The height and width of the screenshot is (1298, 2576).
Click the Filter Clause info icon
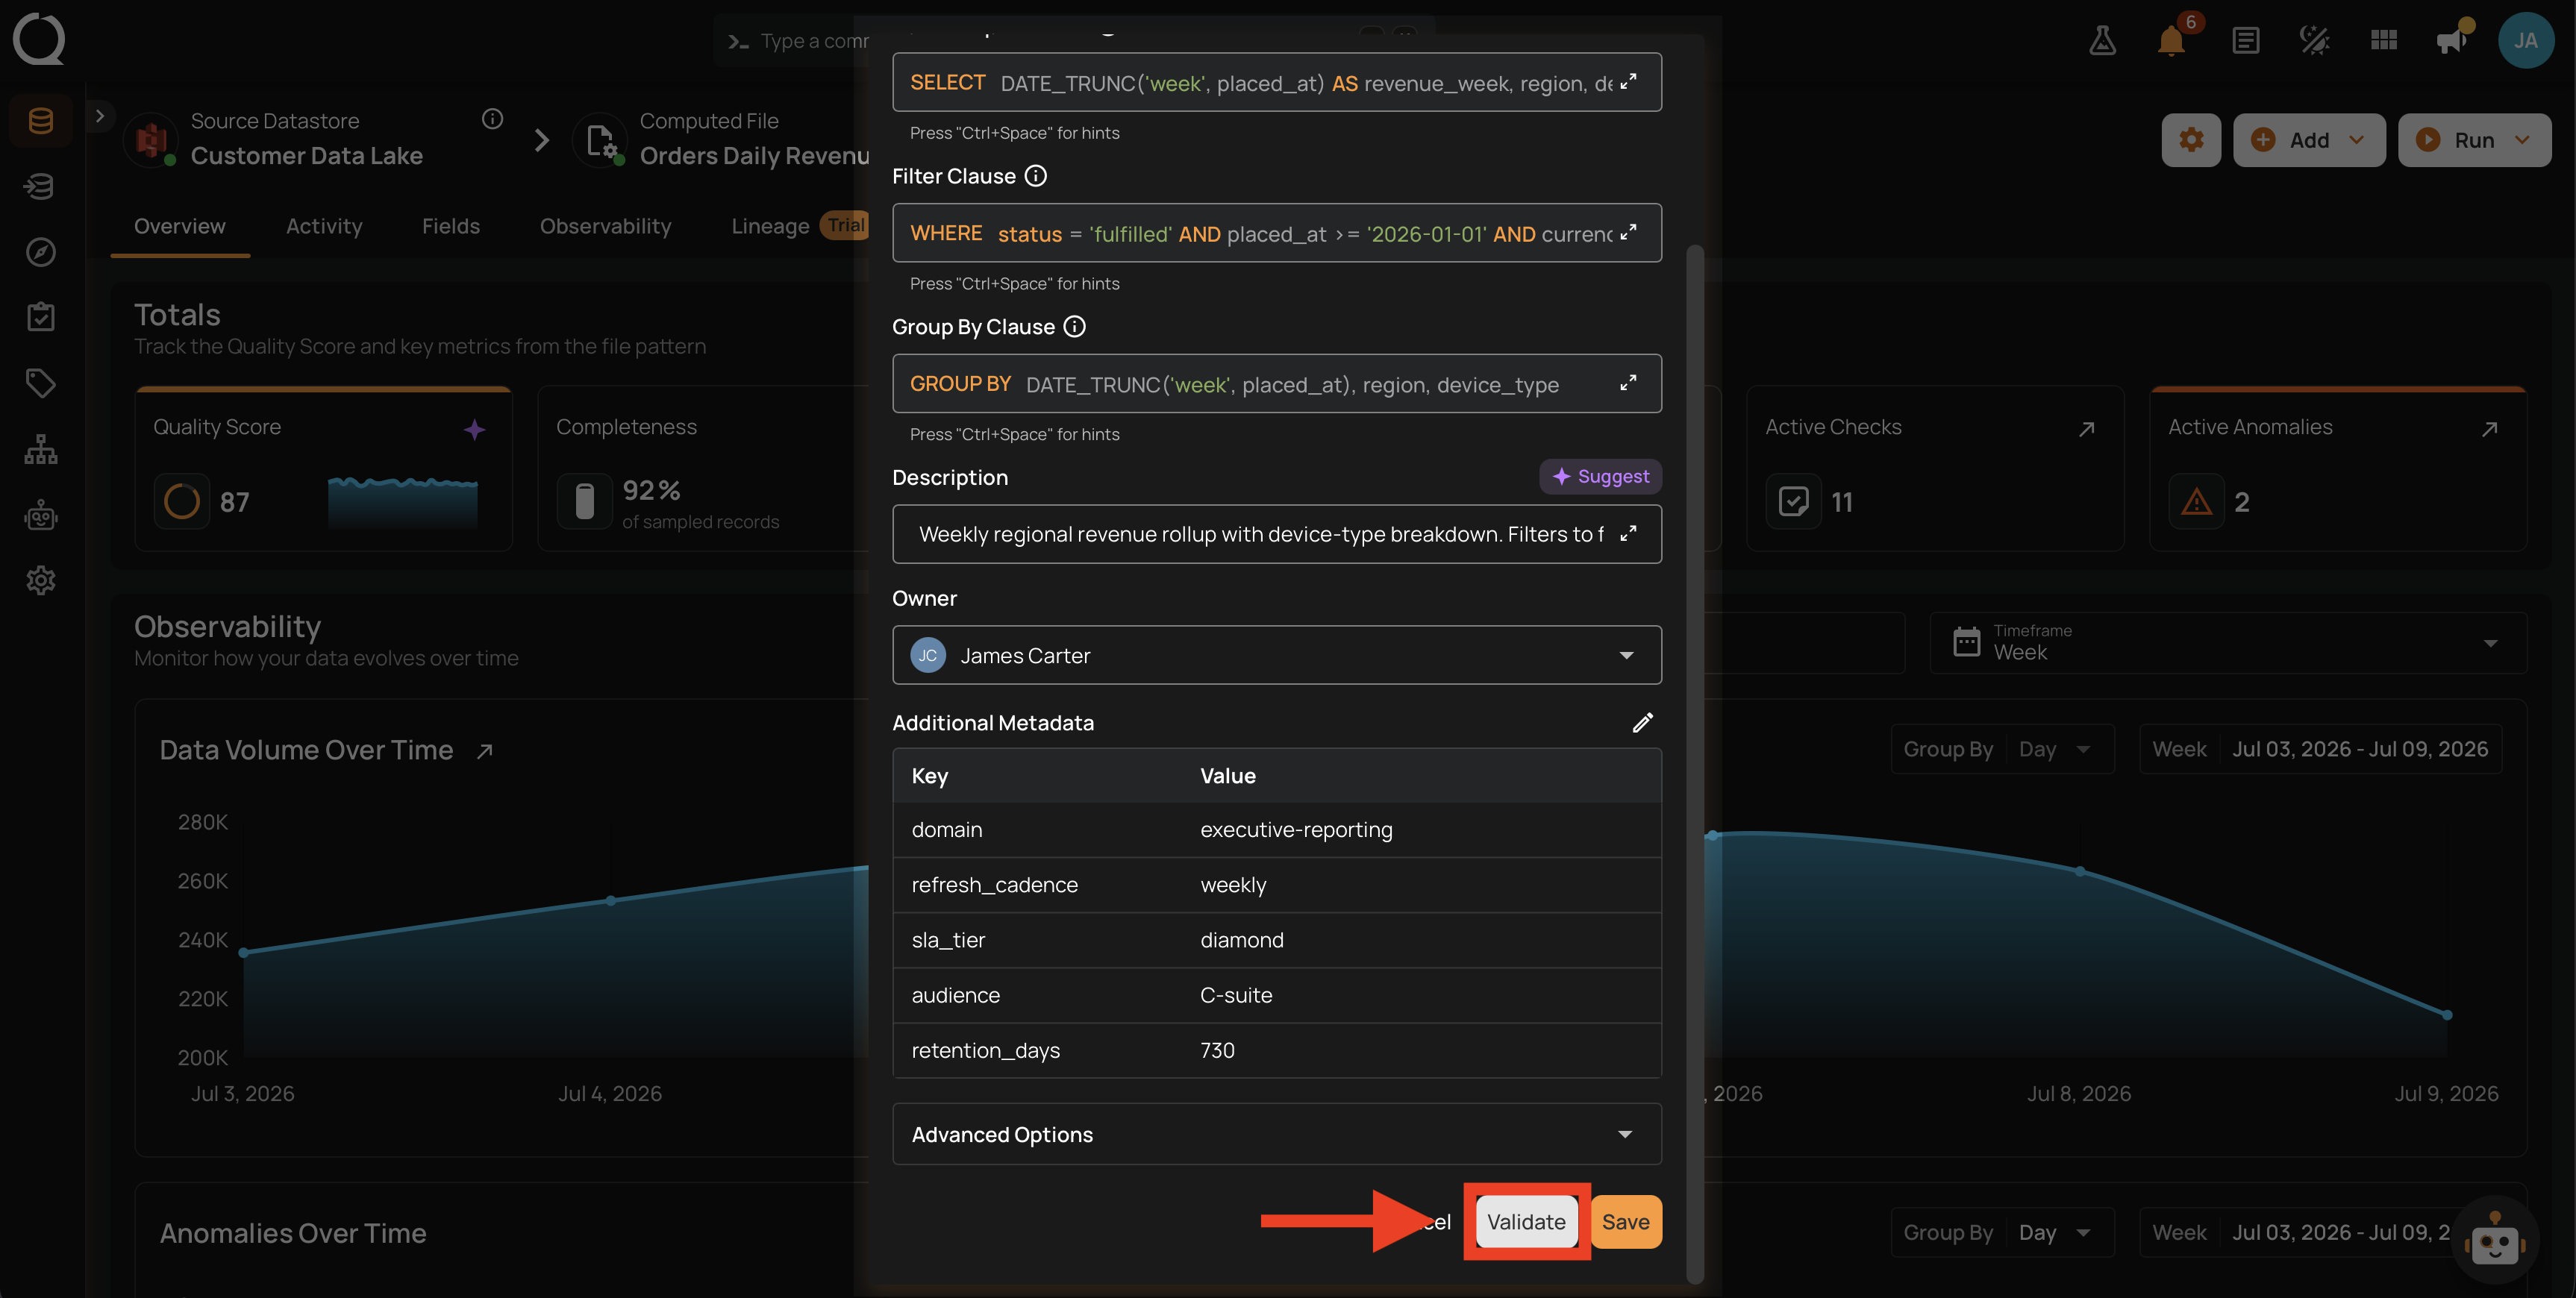pos(1036,176)
